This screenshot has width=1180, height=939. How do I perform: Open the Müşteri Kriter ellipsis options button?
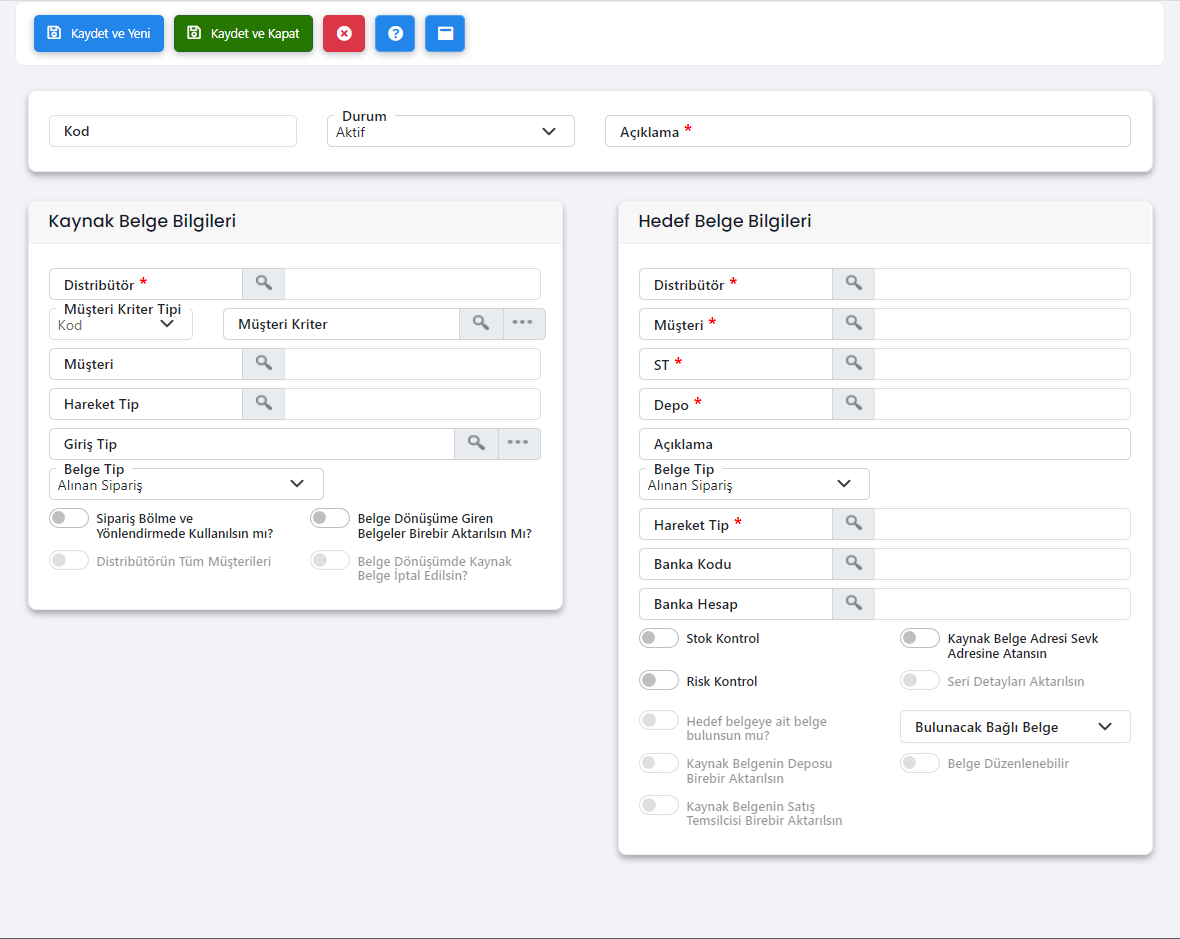tap(523, 323)
